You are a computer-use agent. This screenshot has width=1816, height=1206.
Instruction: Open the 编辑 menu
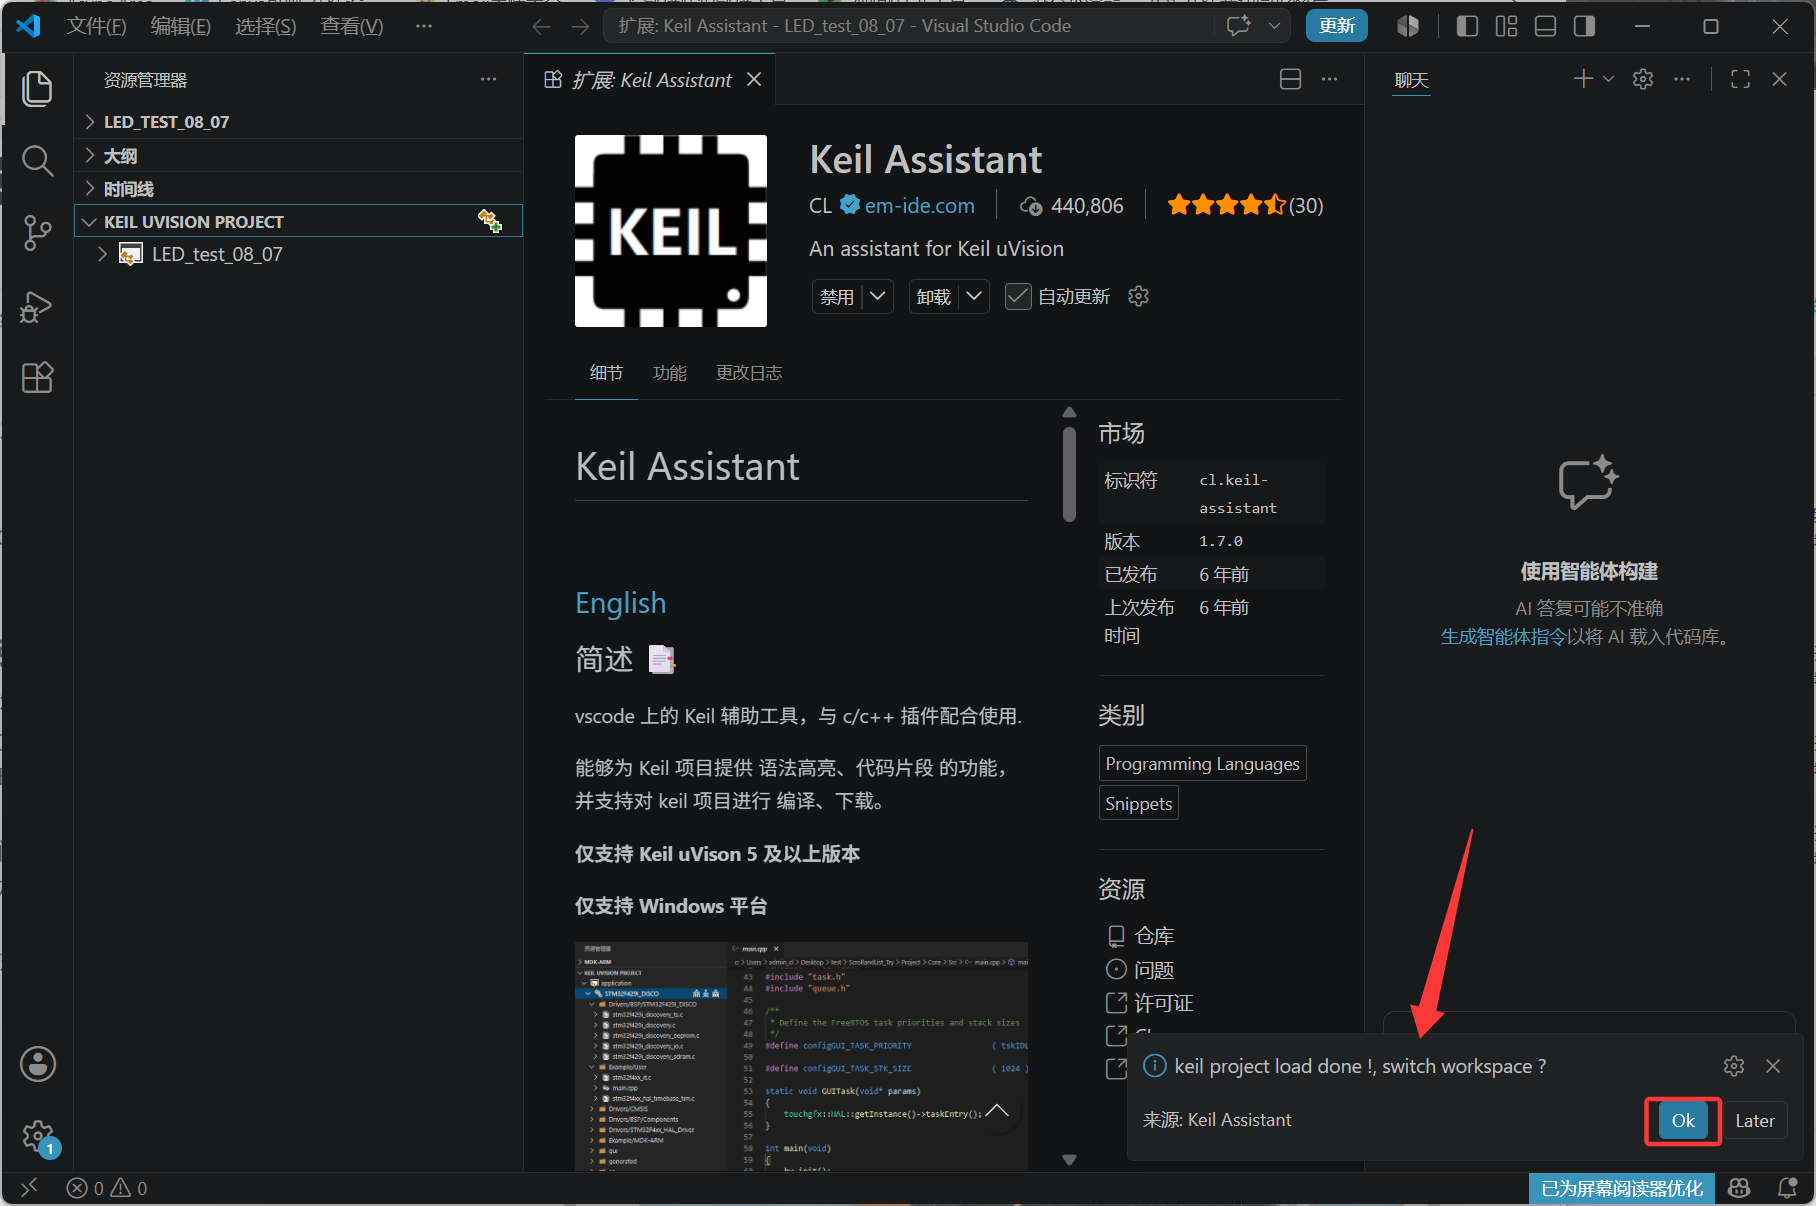(180, 26)
